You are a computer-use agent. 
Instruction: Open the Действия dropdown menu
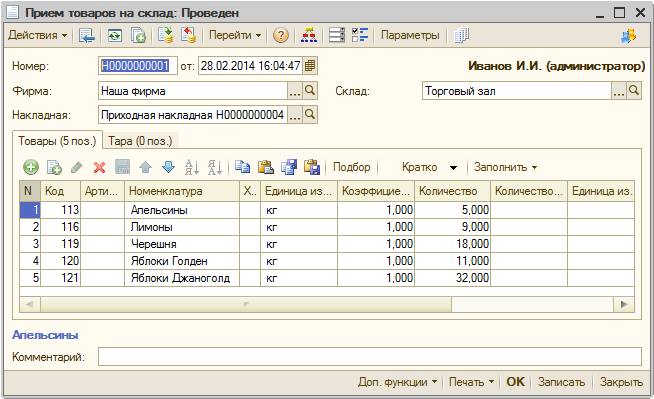point(38,35)
